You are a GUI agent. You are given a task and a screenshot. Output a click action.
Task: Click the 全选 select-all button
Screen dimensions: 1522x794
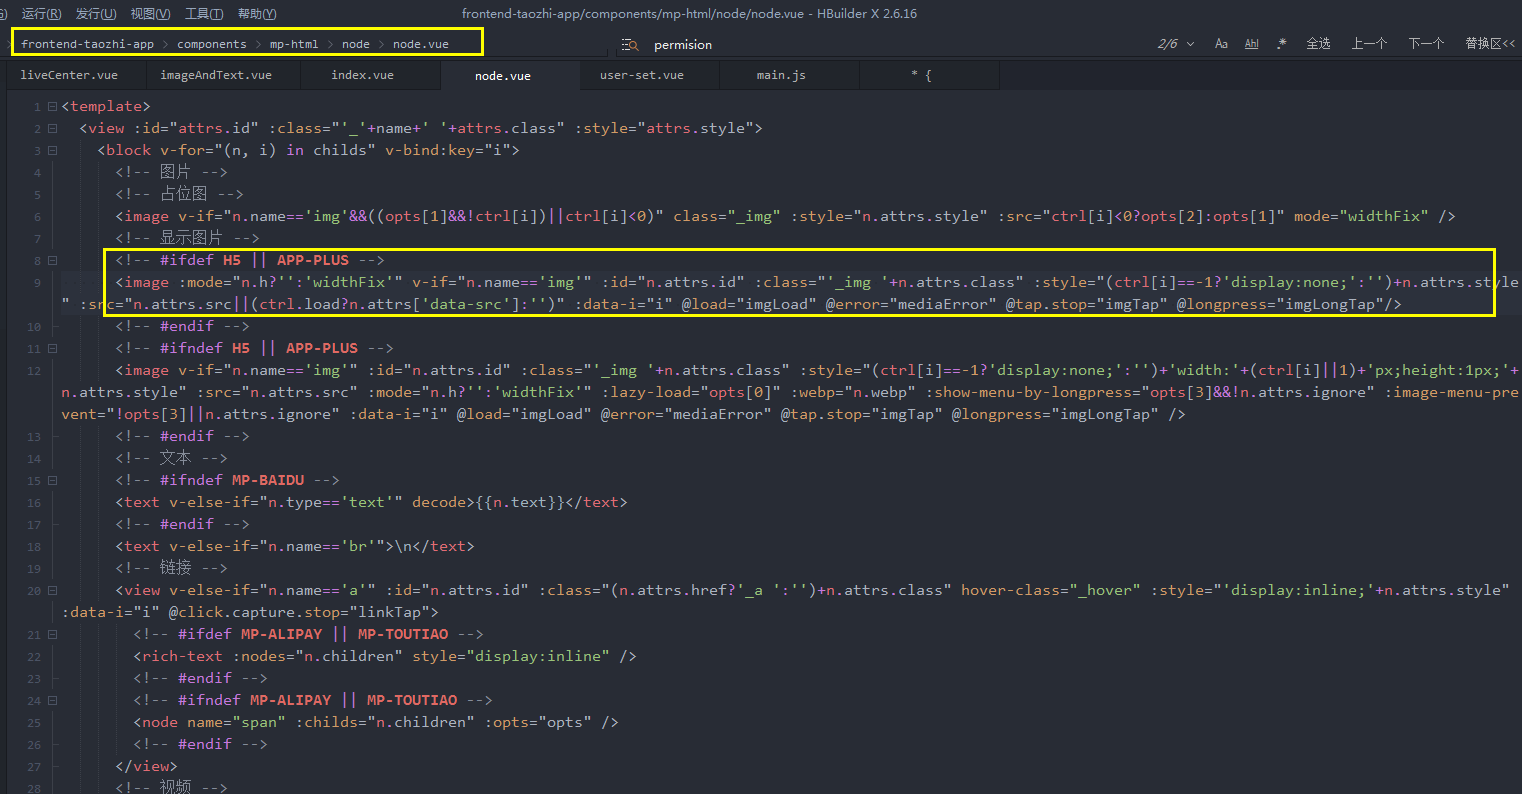pos(1318,44)
